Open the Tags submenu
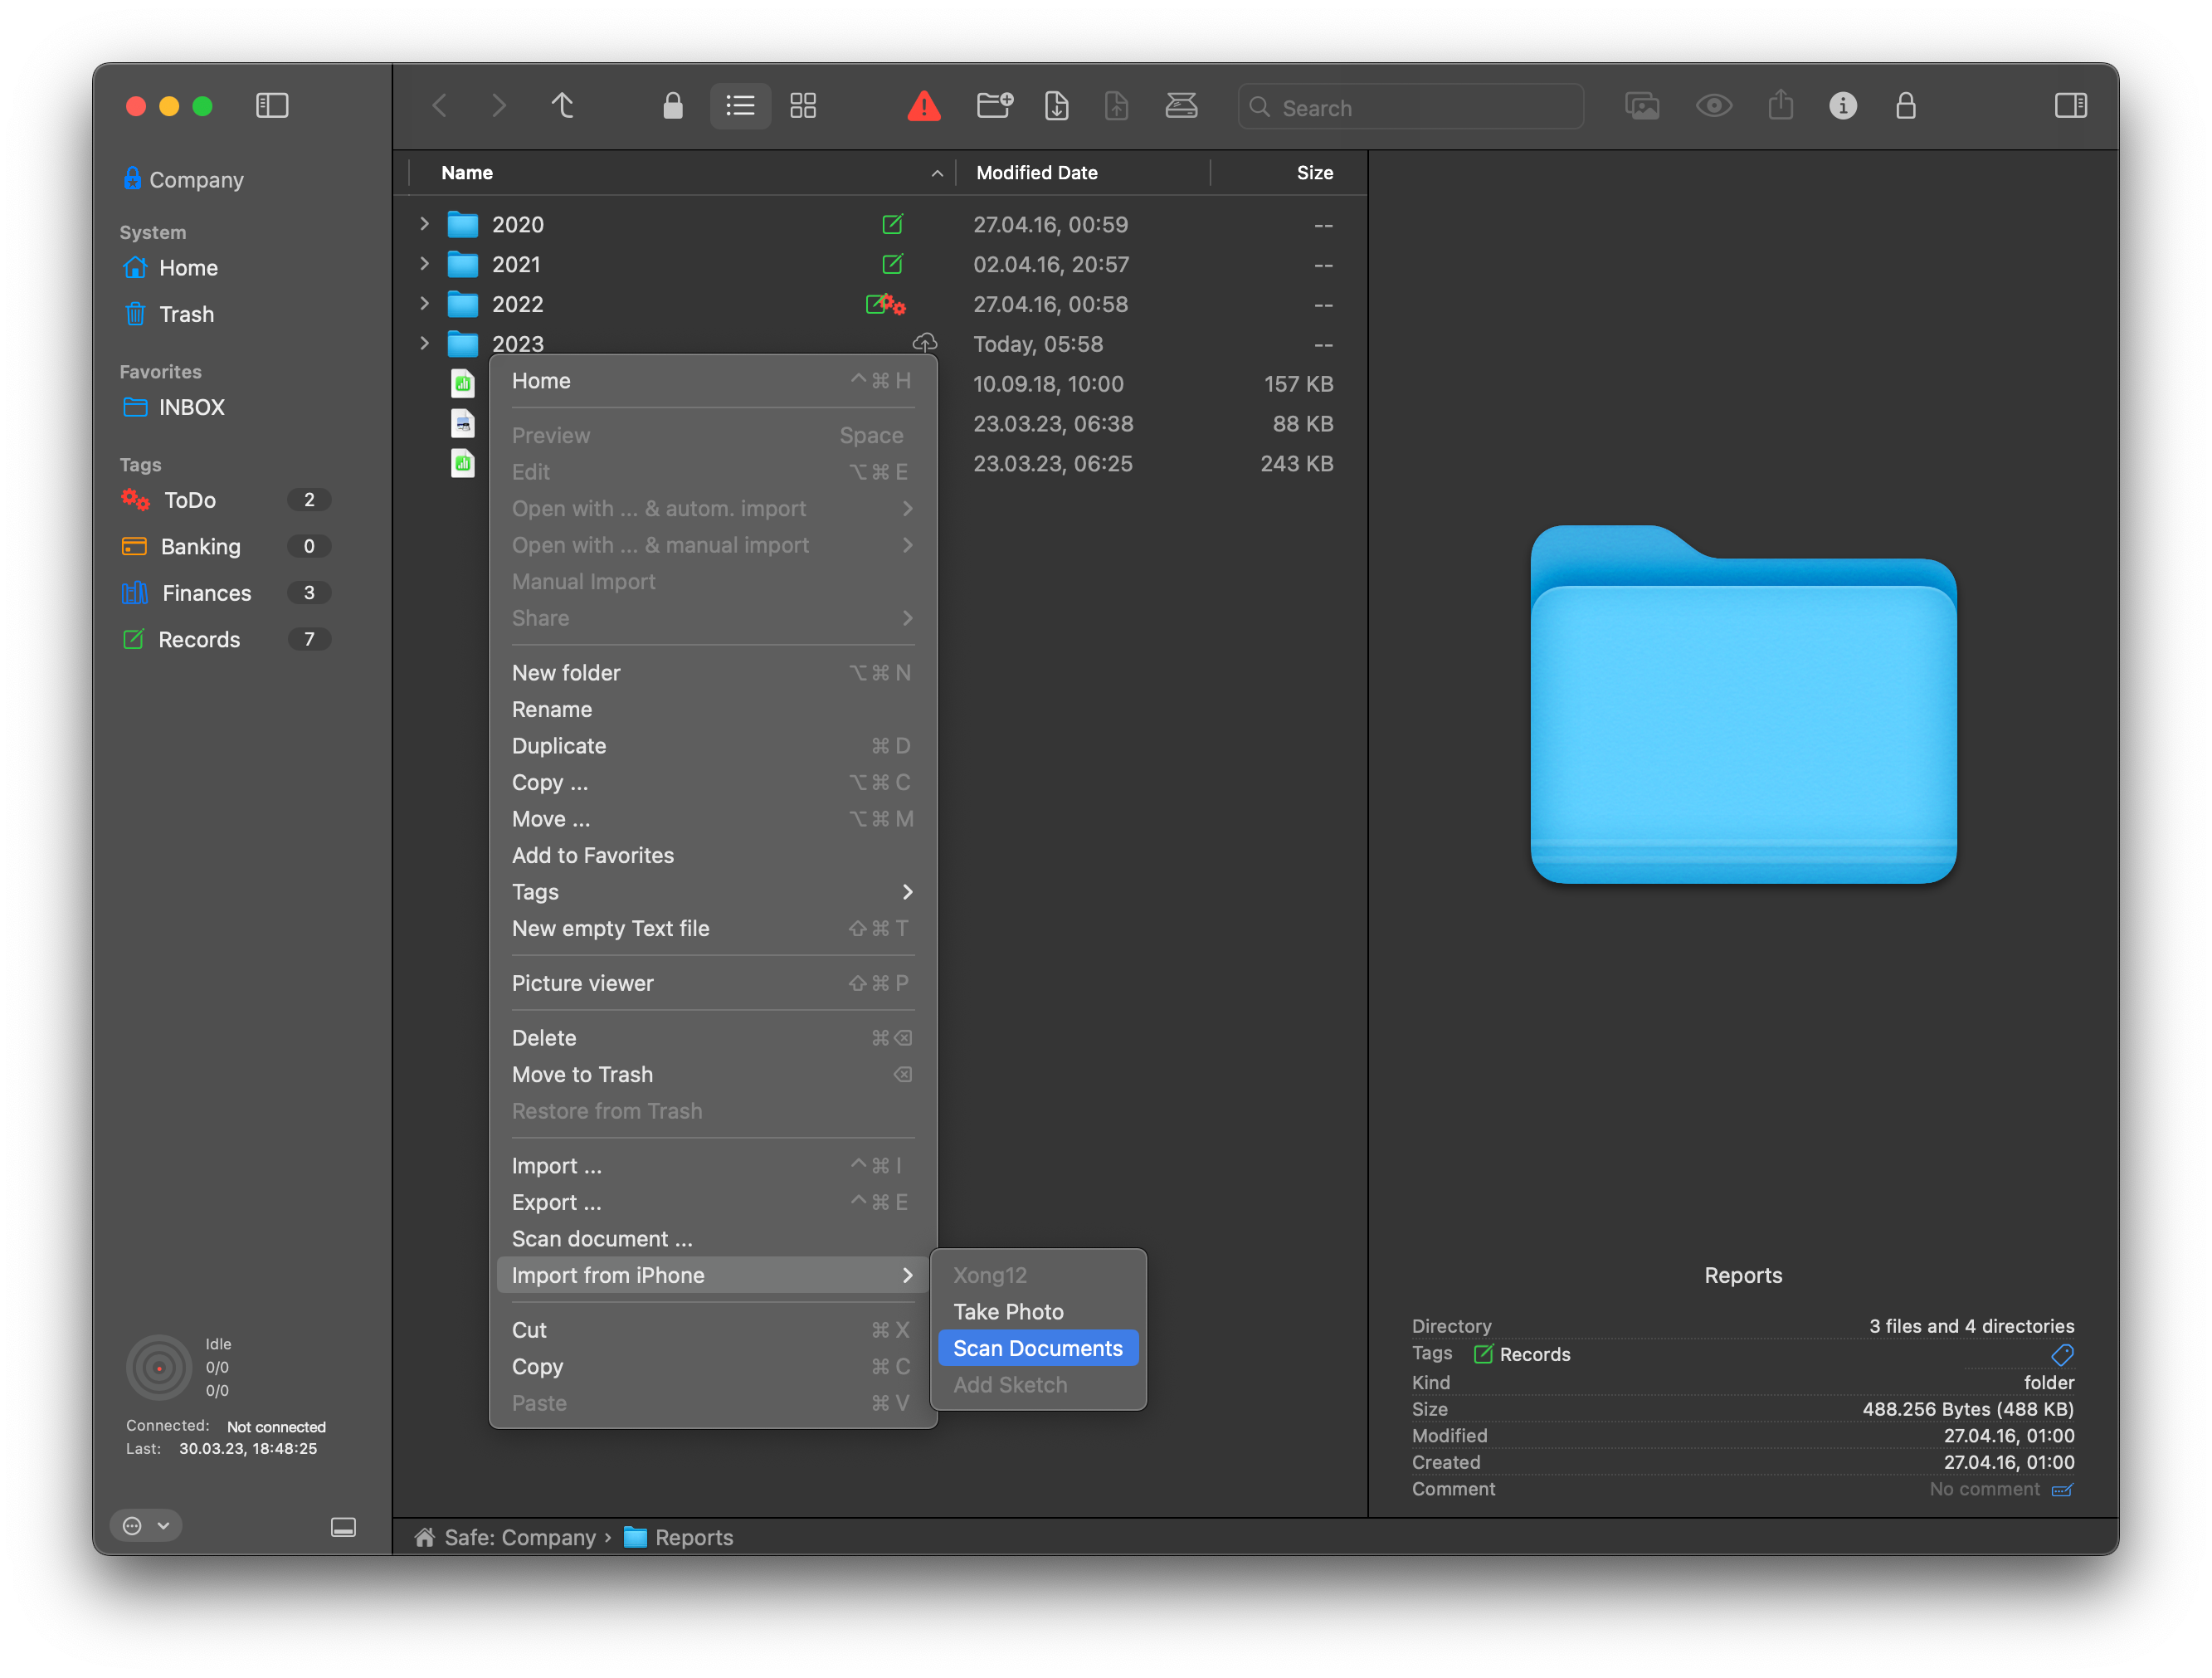 tap(713, 892)
